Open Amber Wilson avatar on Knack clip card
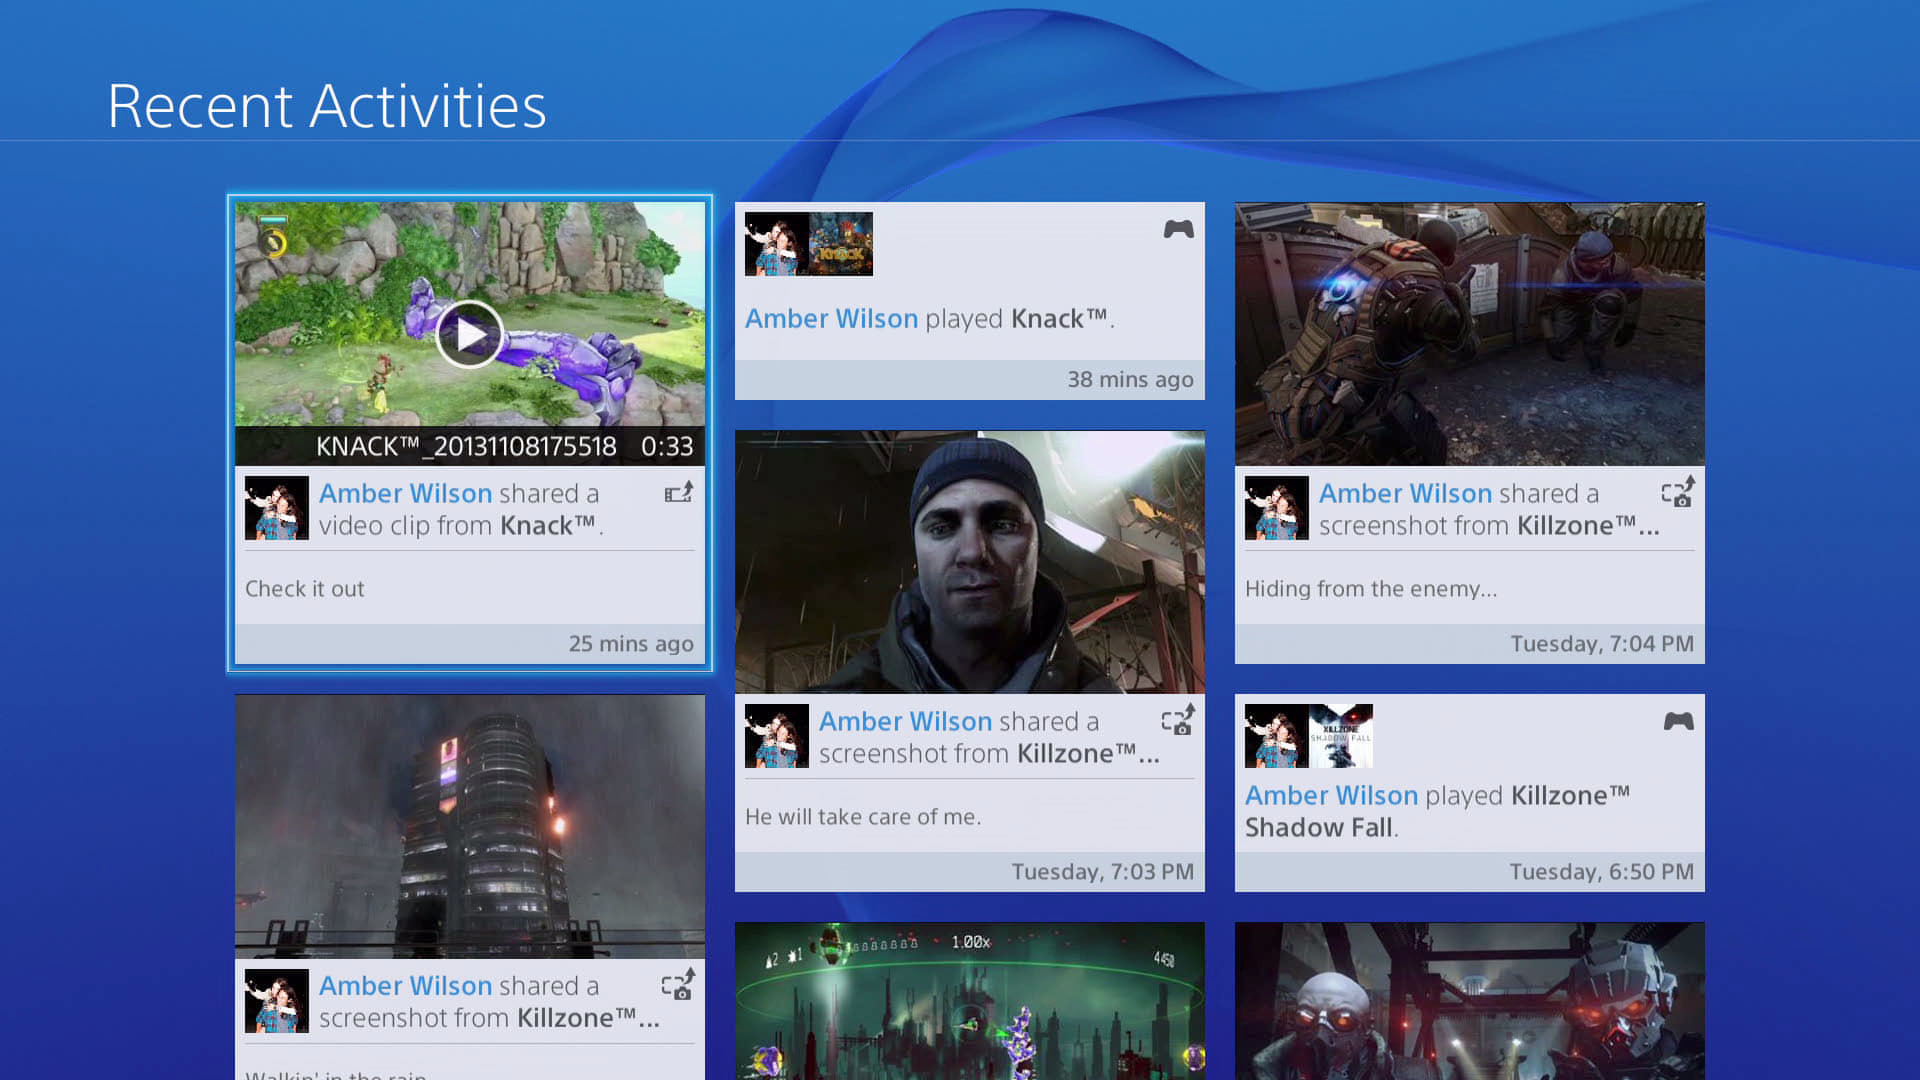This screenshot has width=1920, height=1080. click(277, 508)
